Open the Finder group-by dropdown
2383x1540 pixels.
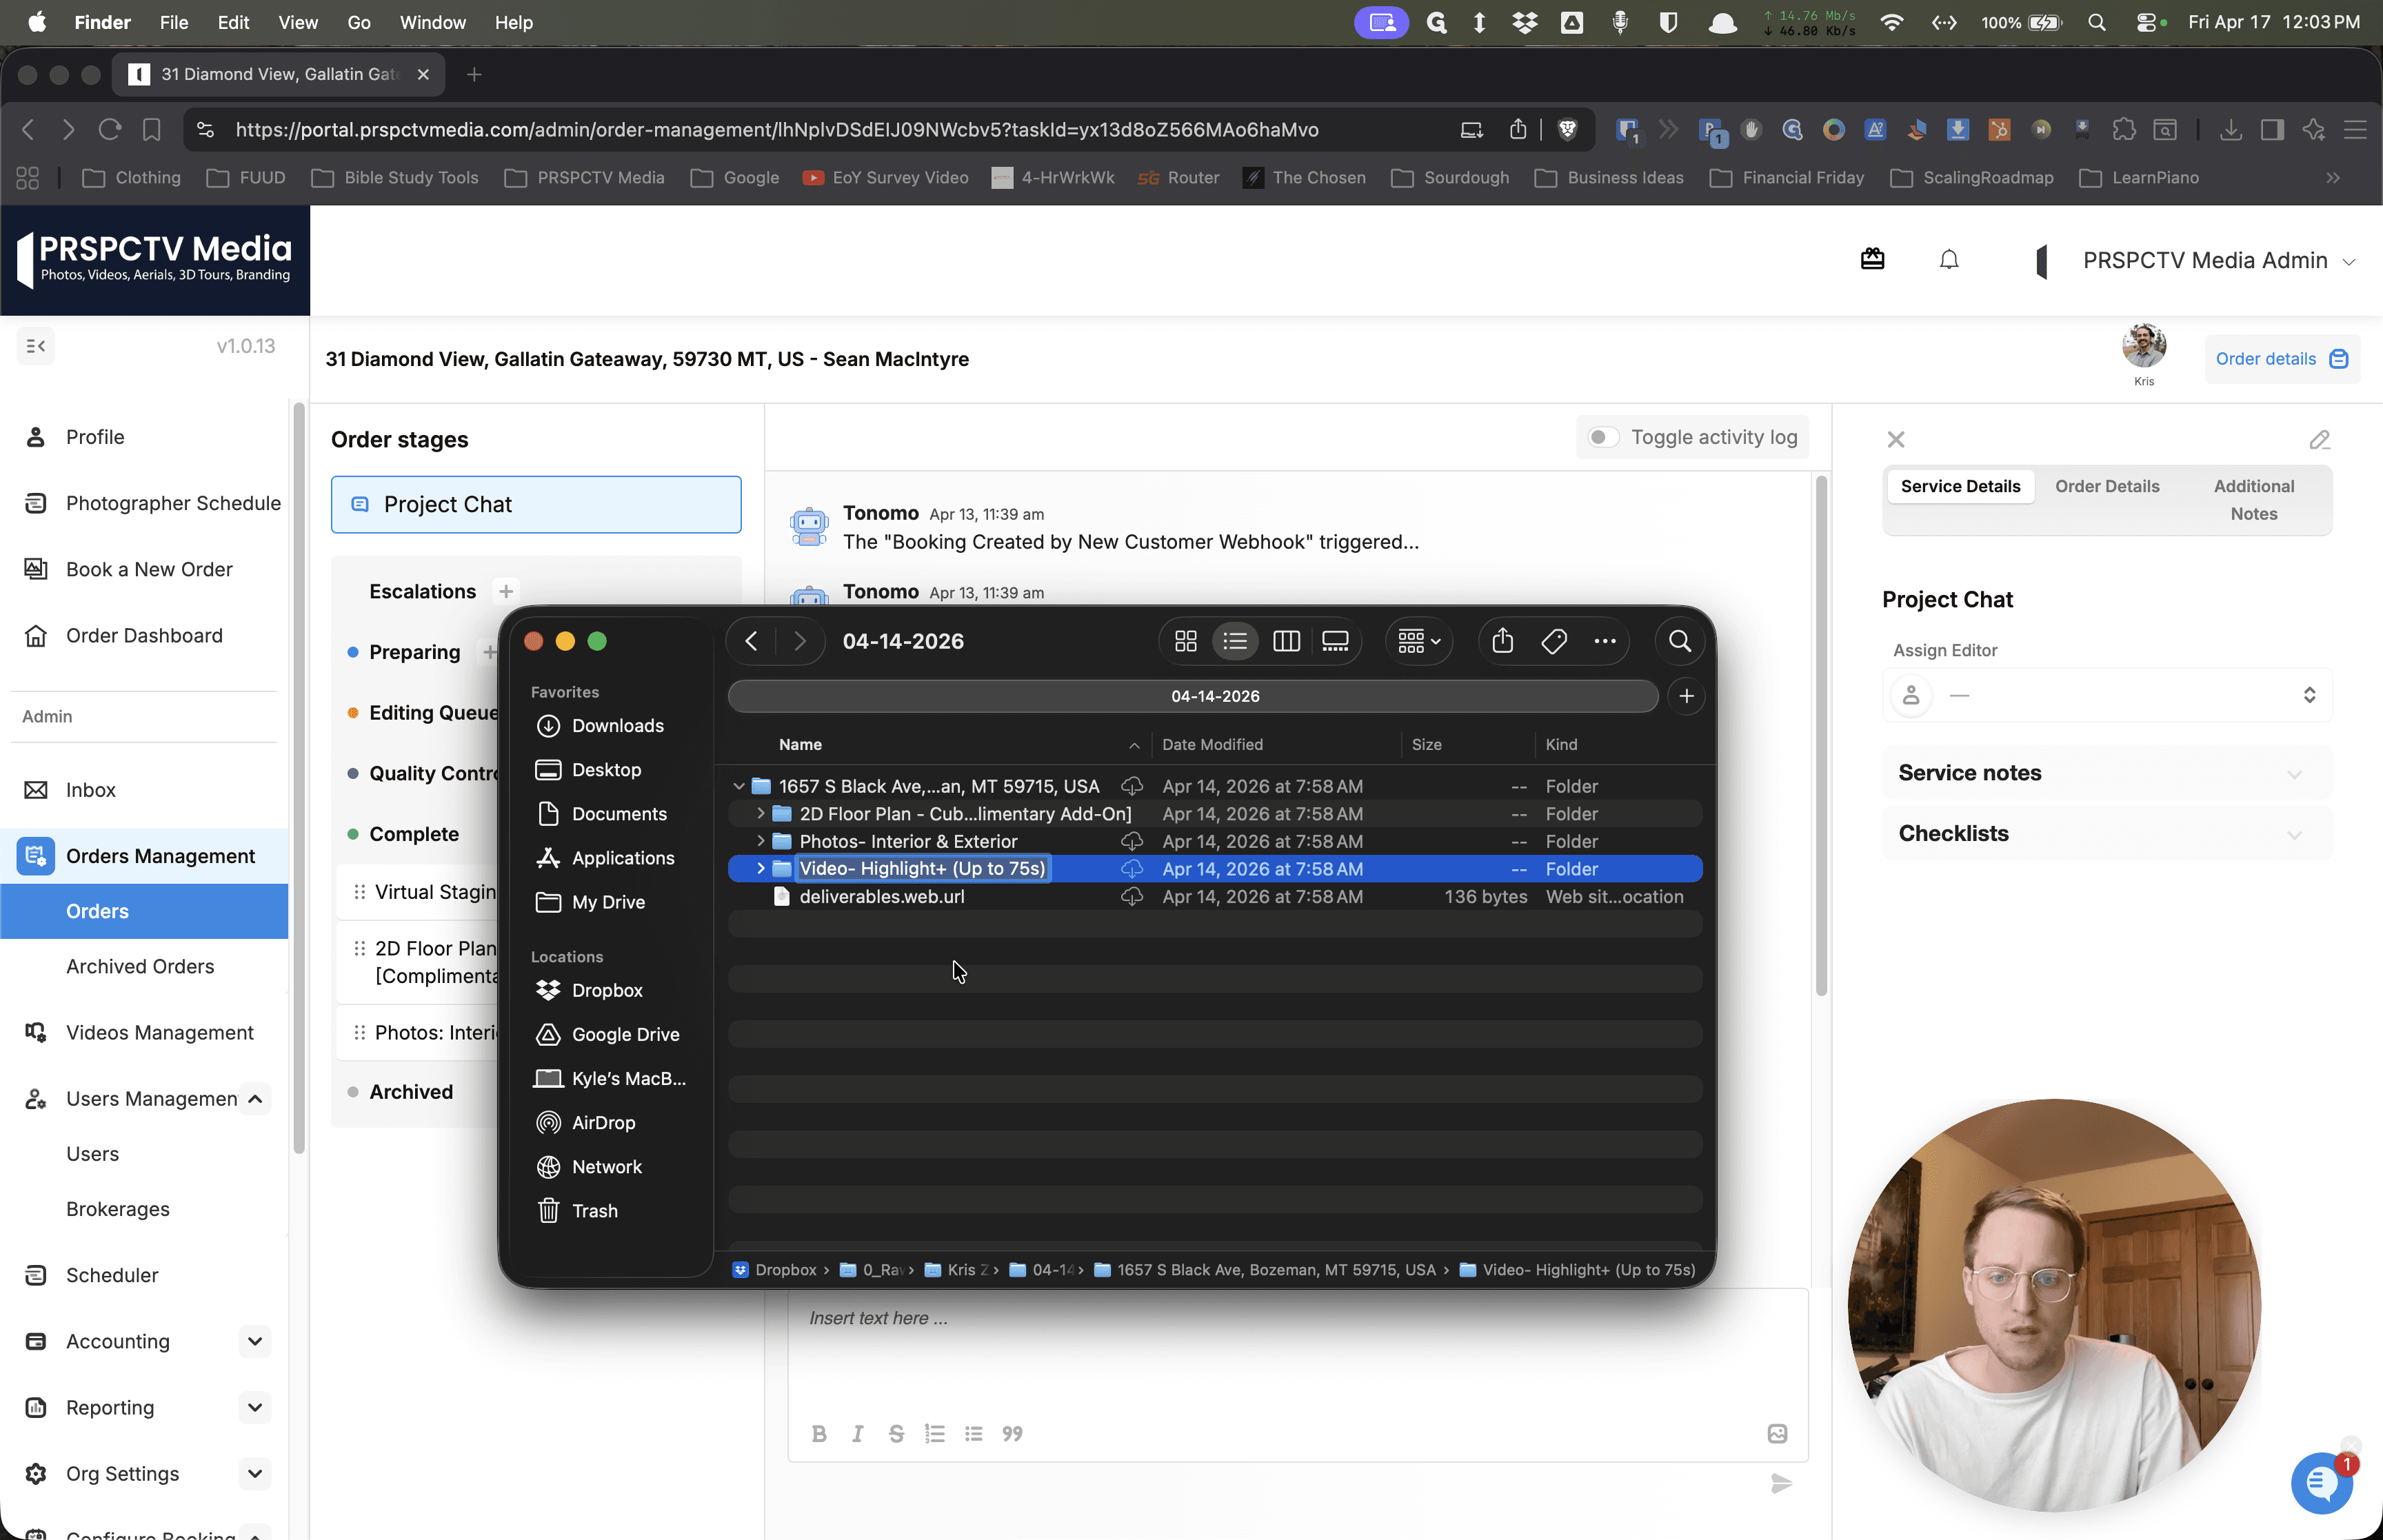(x=1418, y=641)
